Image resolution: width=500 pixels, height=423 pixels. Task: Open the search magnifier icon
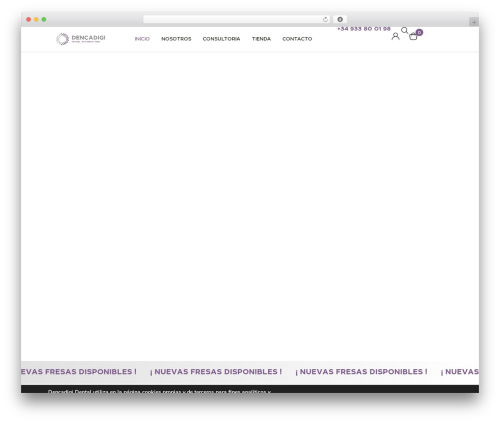[404, 30]
